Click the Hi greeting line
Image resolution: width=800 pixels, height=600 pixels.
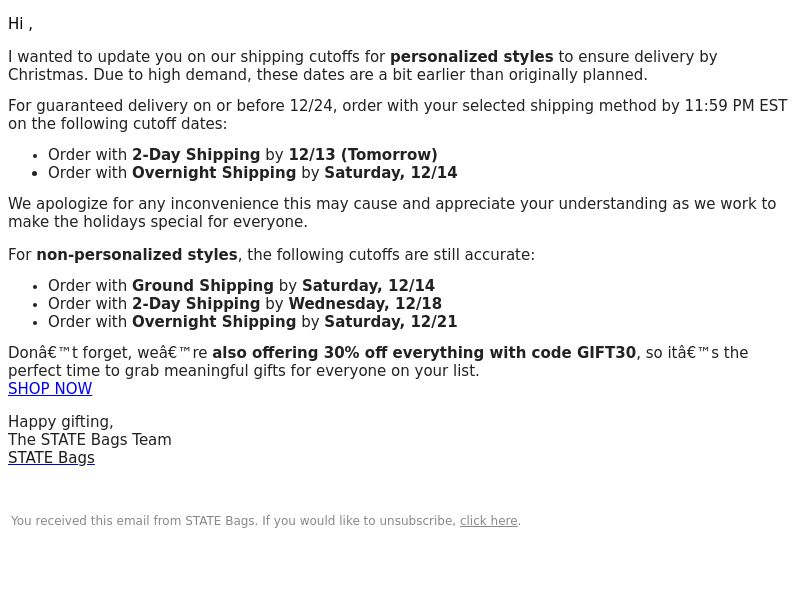(x=20, y=23)
